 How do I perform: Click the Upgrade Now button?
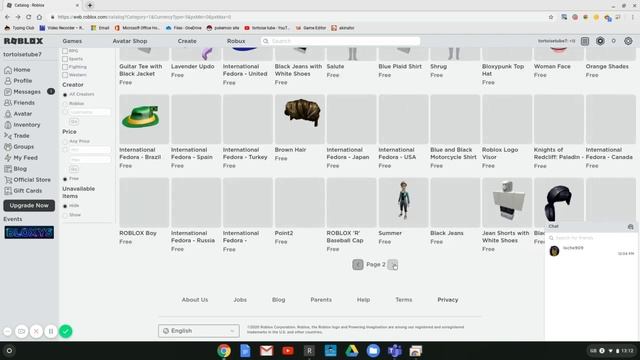point(29,205)
